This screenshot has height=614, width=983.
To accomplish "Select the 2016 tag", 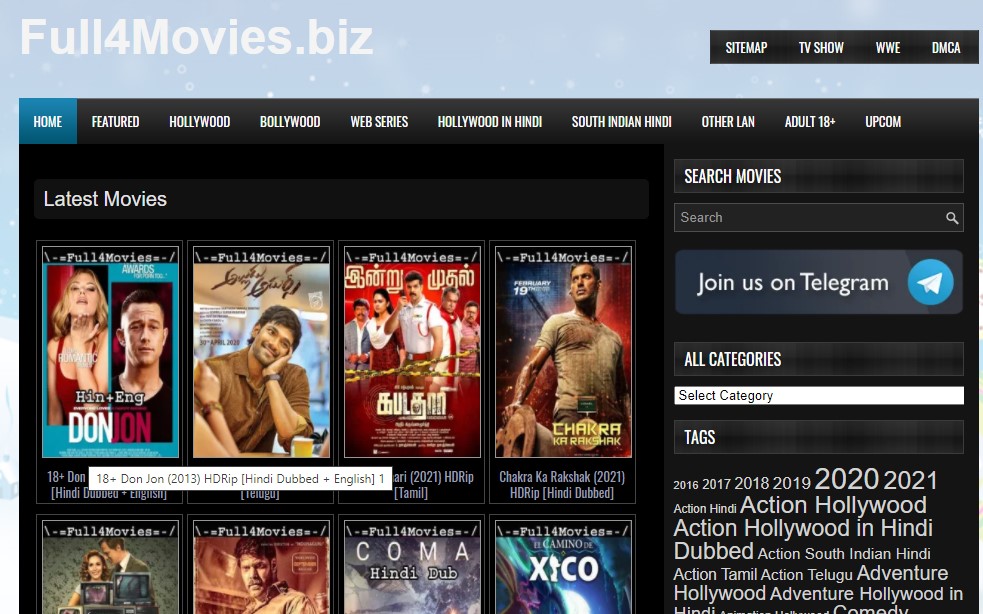I will [x=686, y=485].
